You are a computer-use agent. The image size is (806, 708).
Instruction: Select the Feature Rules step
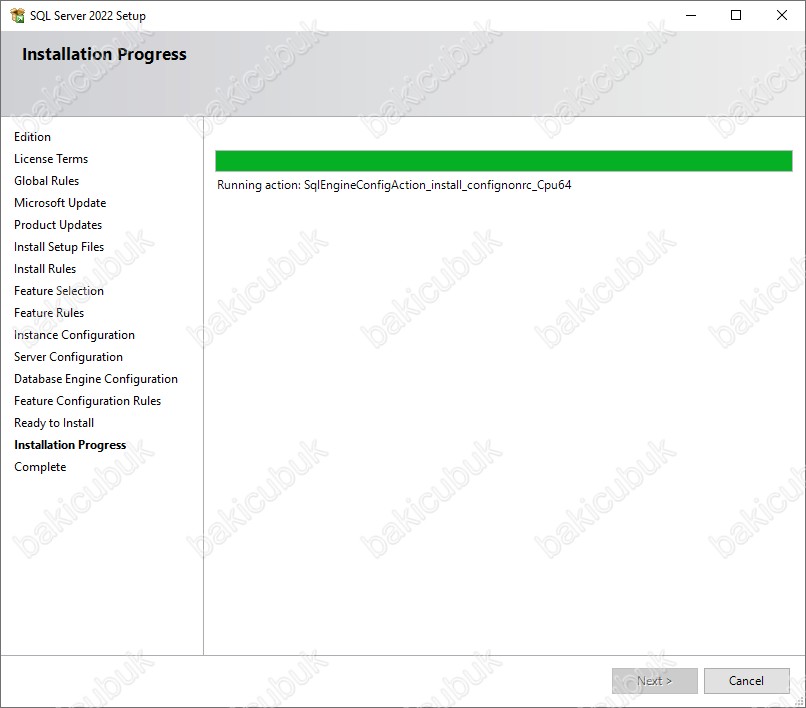pos(49,313)
